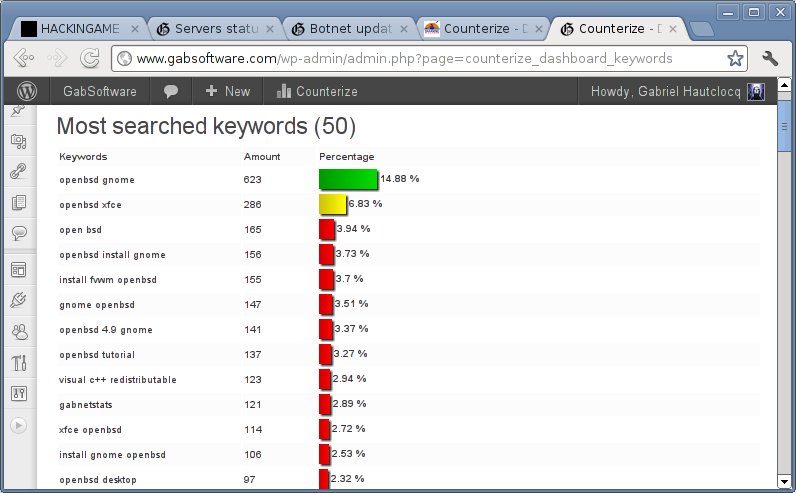The height and width of the screenshot is (493, 796).
Task: Click the comments bubble in admin bar
Action: pos(171,91)
